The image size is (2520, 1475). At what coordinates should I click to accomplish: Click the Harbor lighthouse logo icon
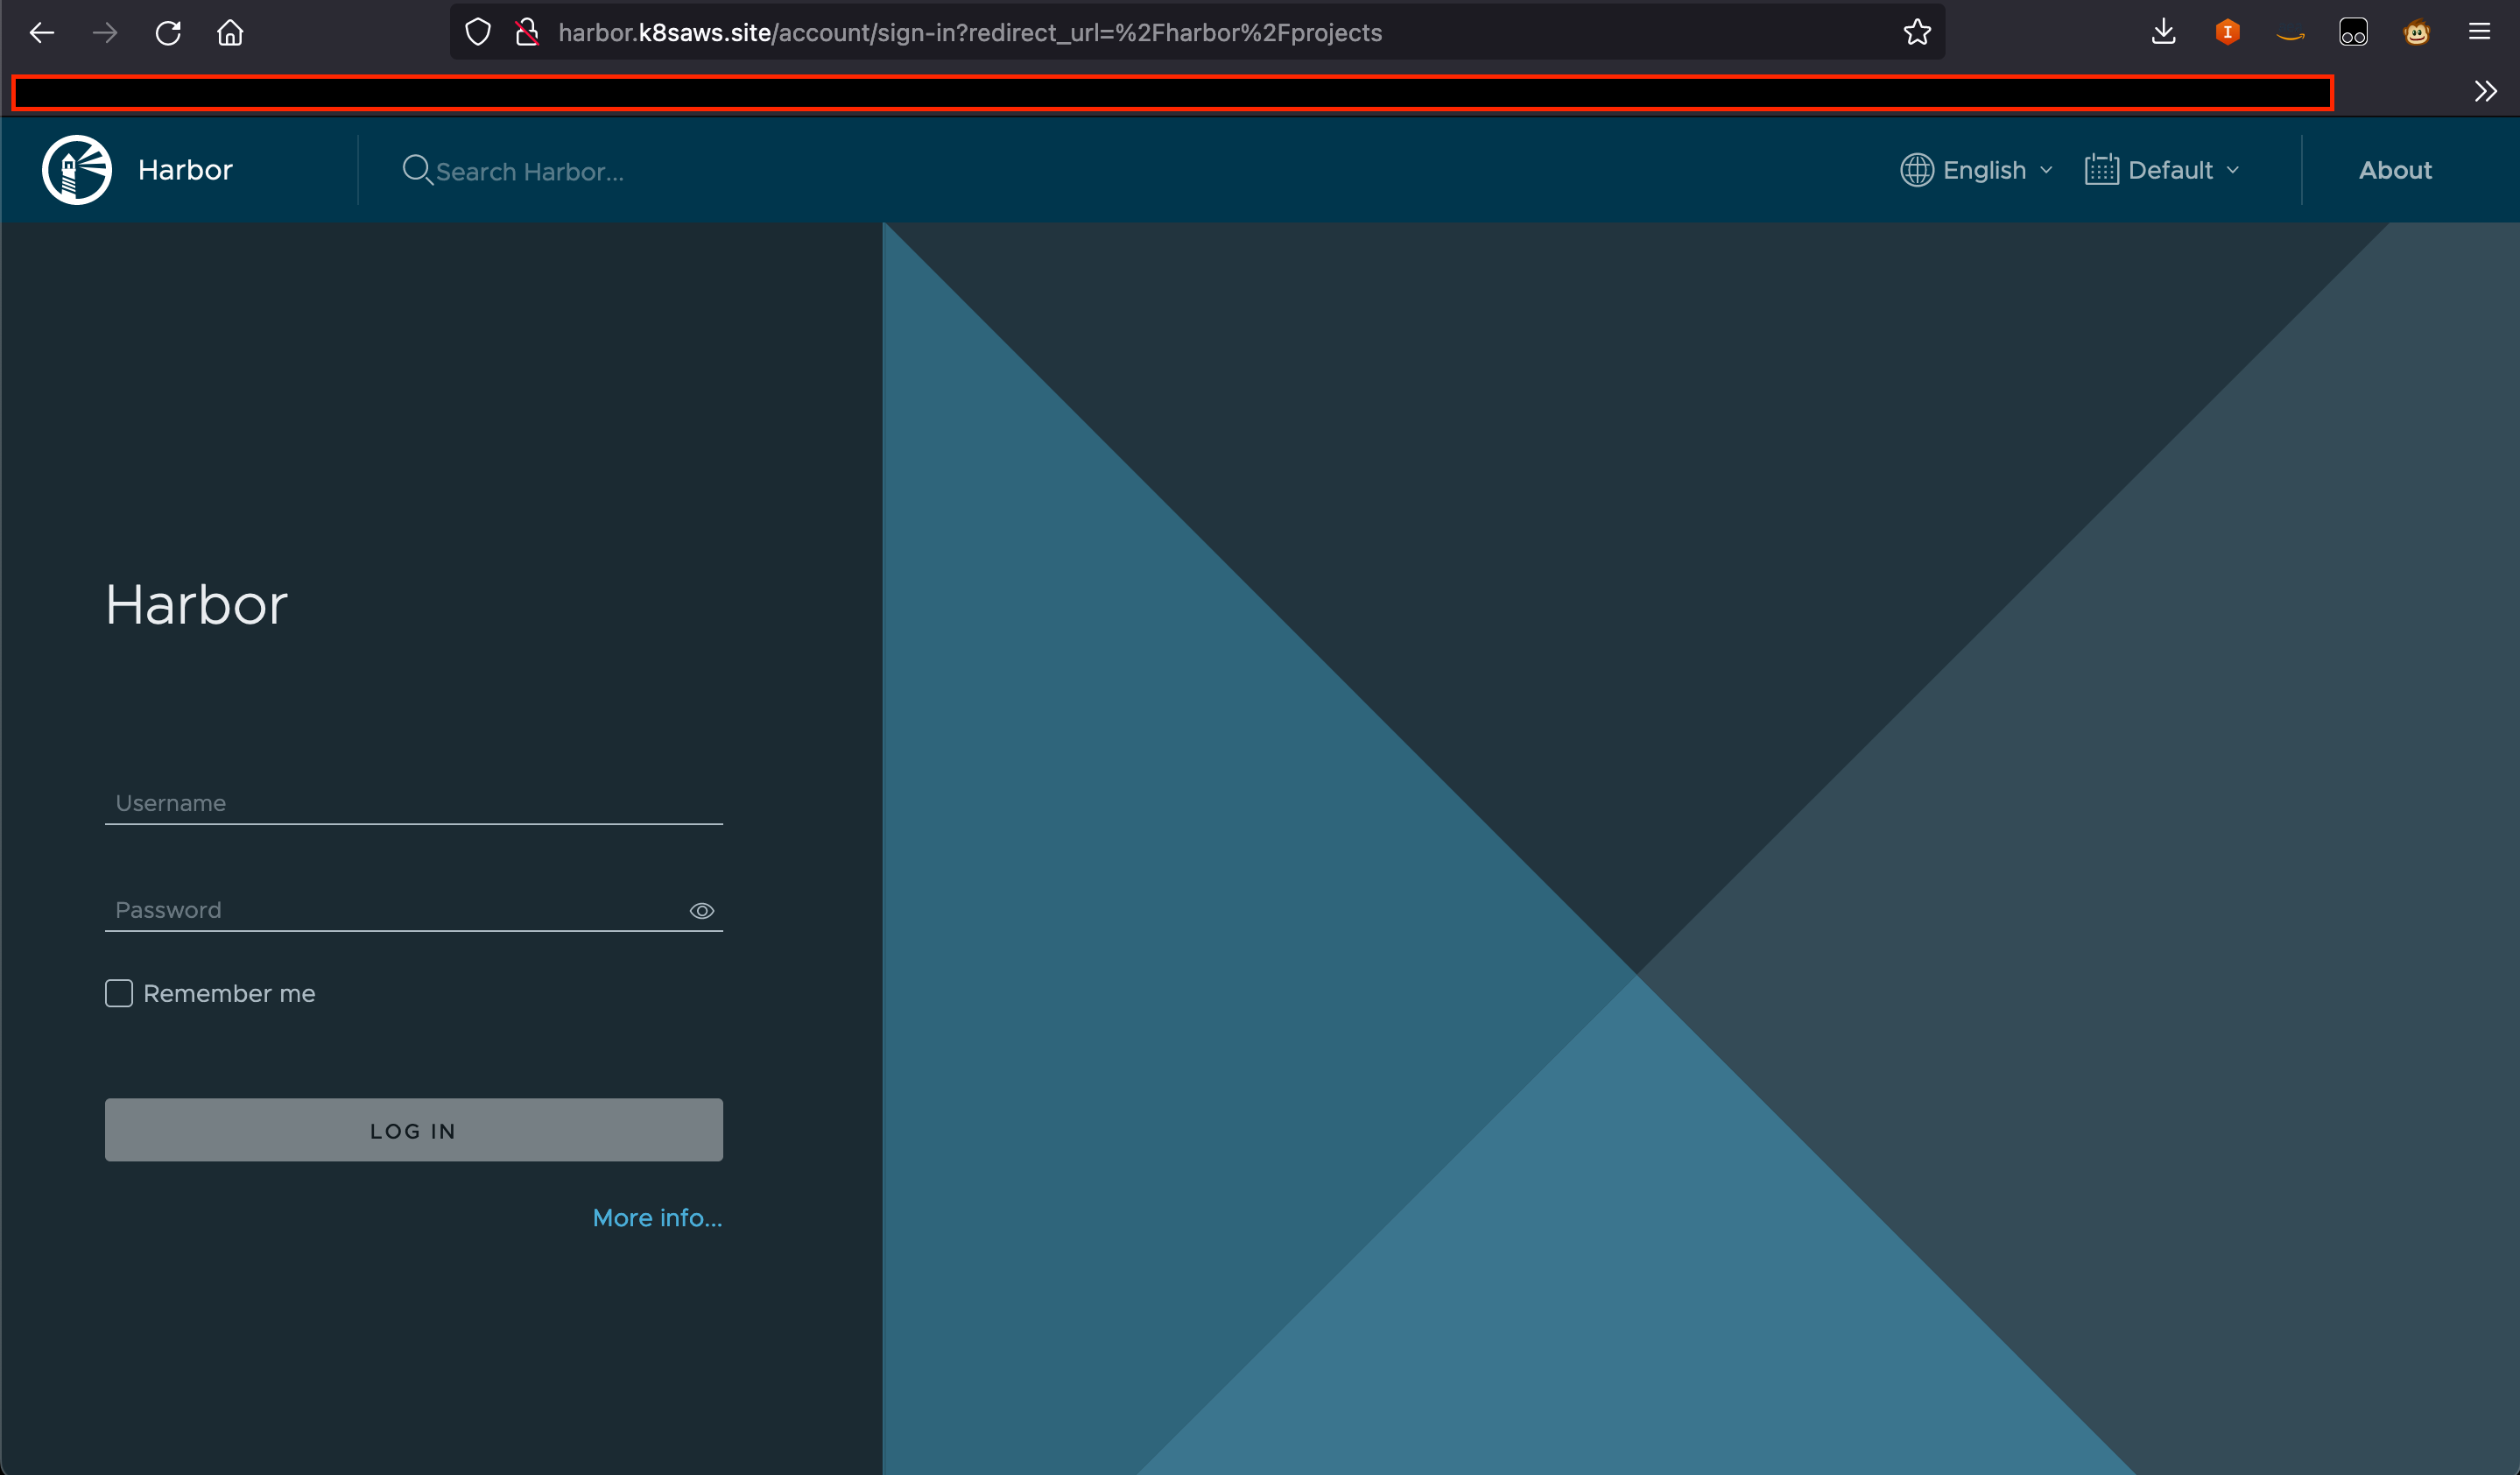77,170
